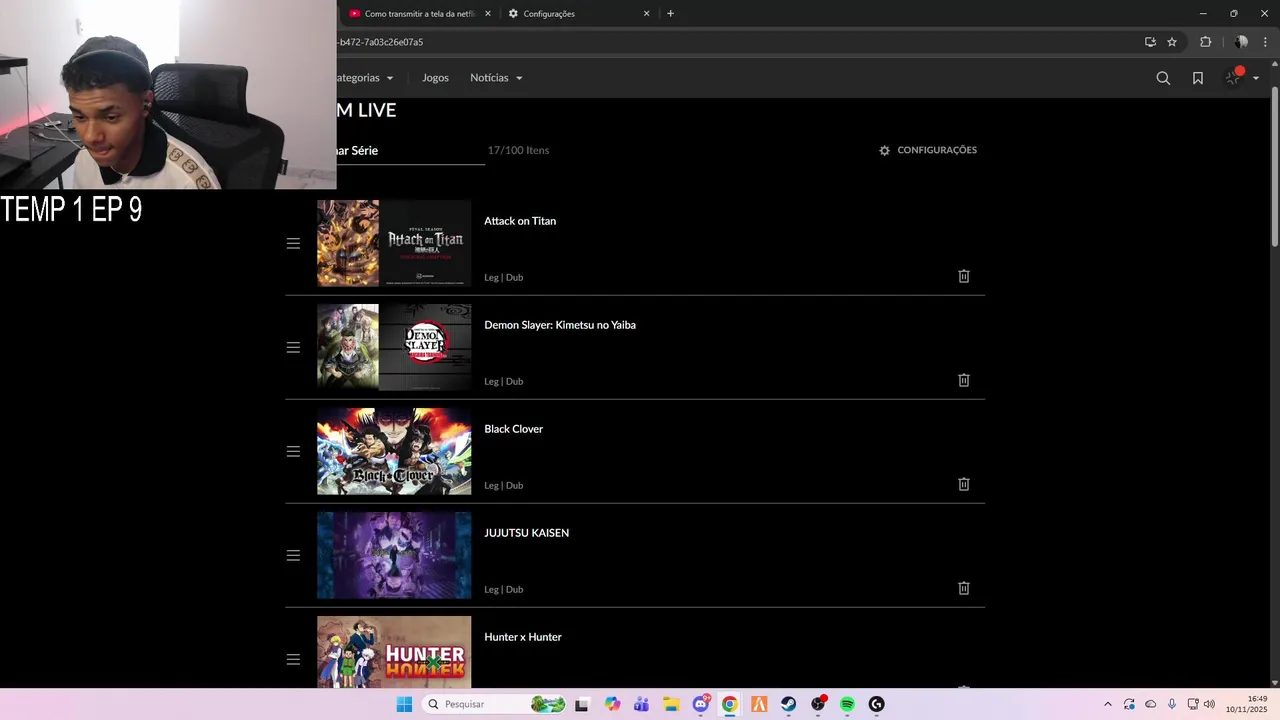Grab reorder handle for Hunter x Hunter row
The height and width of the screenshot is (720, 1280).
[x=293, y=659]
